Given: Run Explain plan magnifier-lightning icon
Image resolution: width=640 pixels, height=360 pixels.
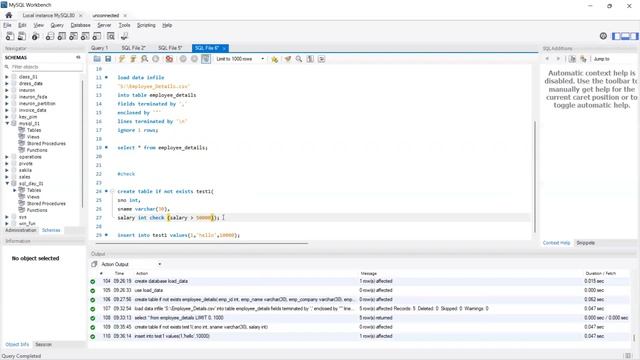Looking at the screenshot, I should (144, 59).
